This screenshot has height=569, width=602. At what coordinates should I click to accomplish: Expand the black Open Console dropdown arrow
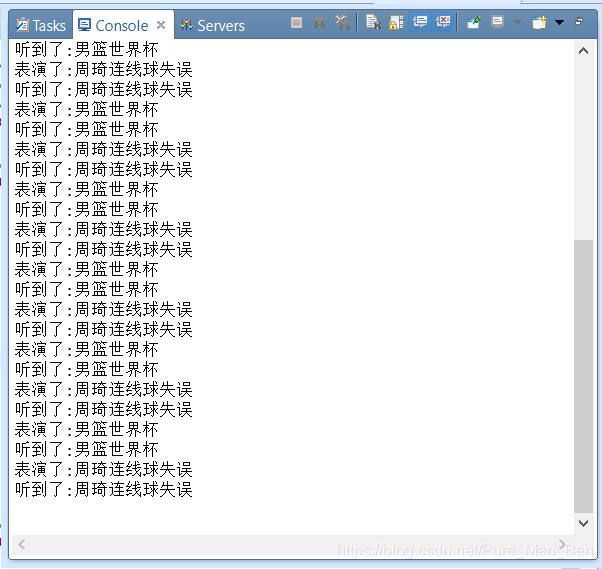tap(559, 22)
